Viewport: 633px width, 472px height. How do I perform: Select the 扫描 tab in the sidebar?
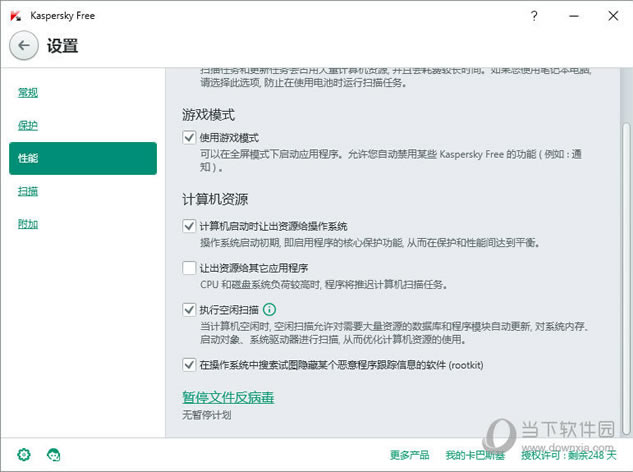point(28,191)
